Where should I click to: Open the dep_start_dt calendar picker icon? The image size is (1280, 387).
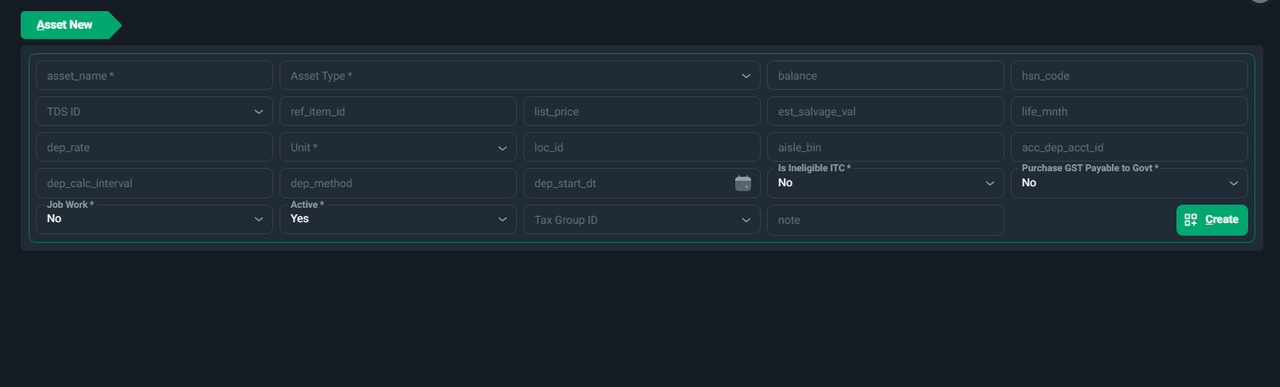click(x=743, y=183)
